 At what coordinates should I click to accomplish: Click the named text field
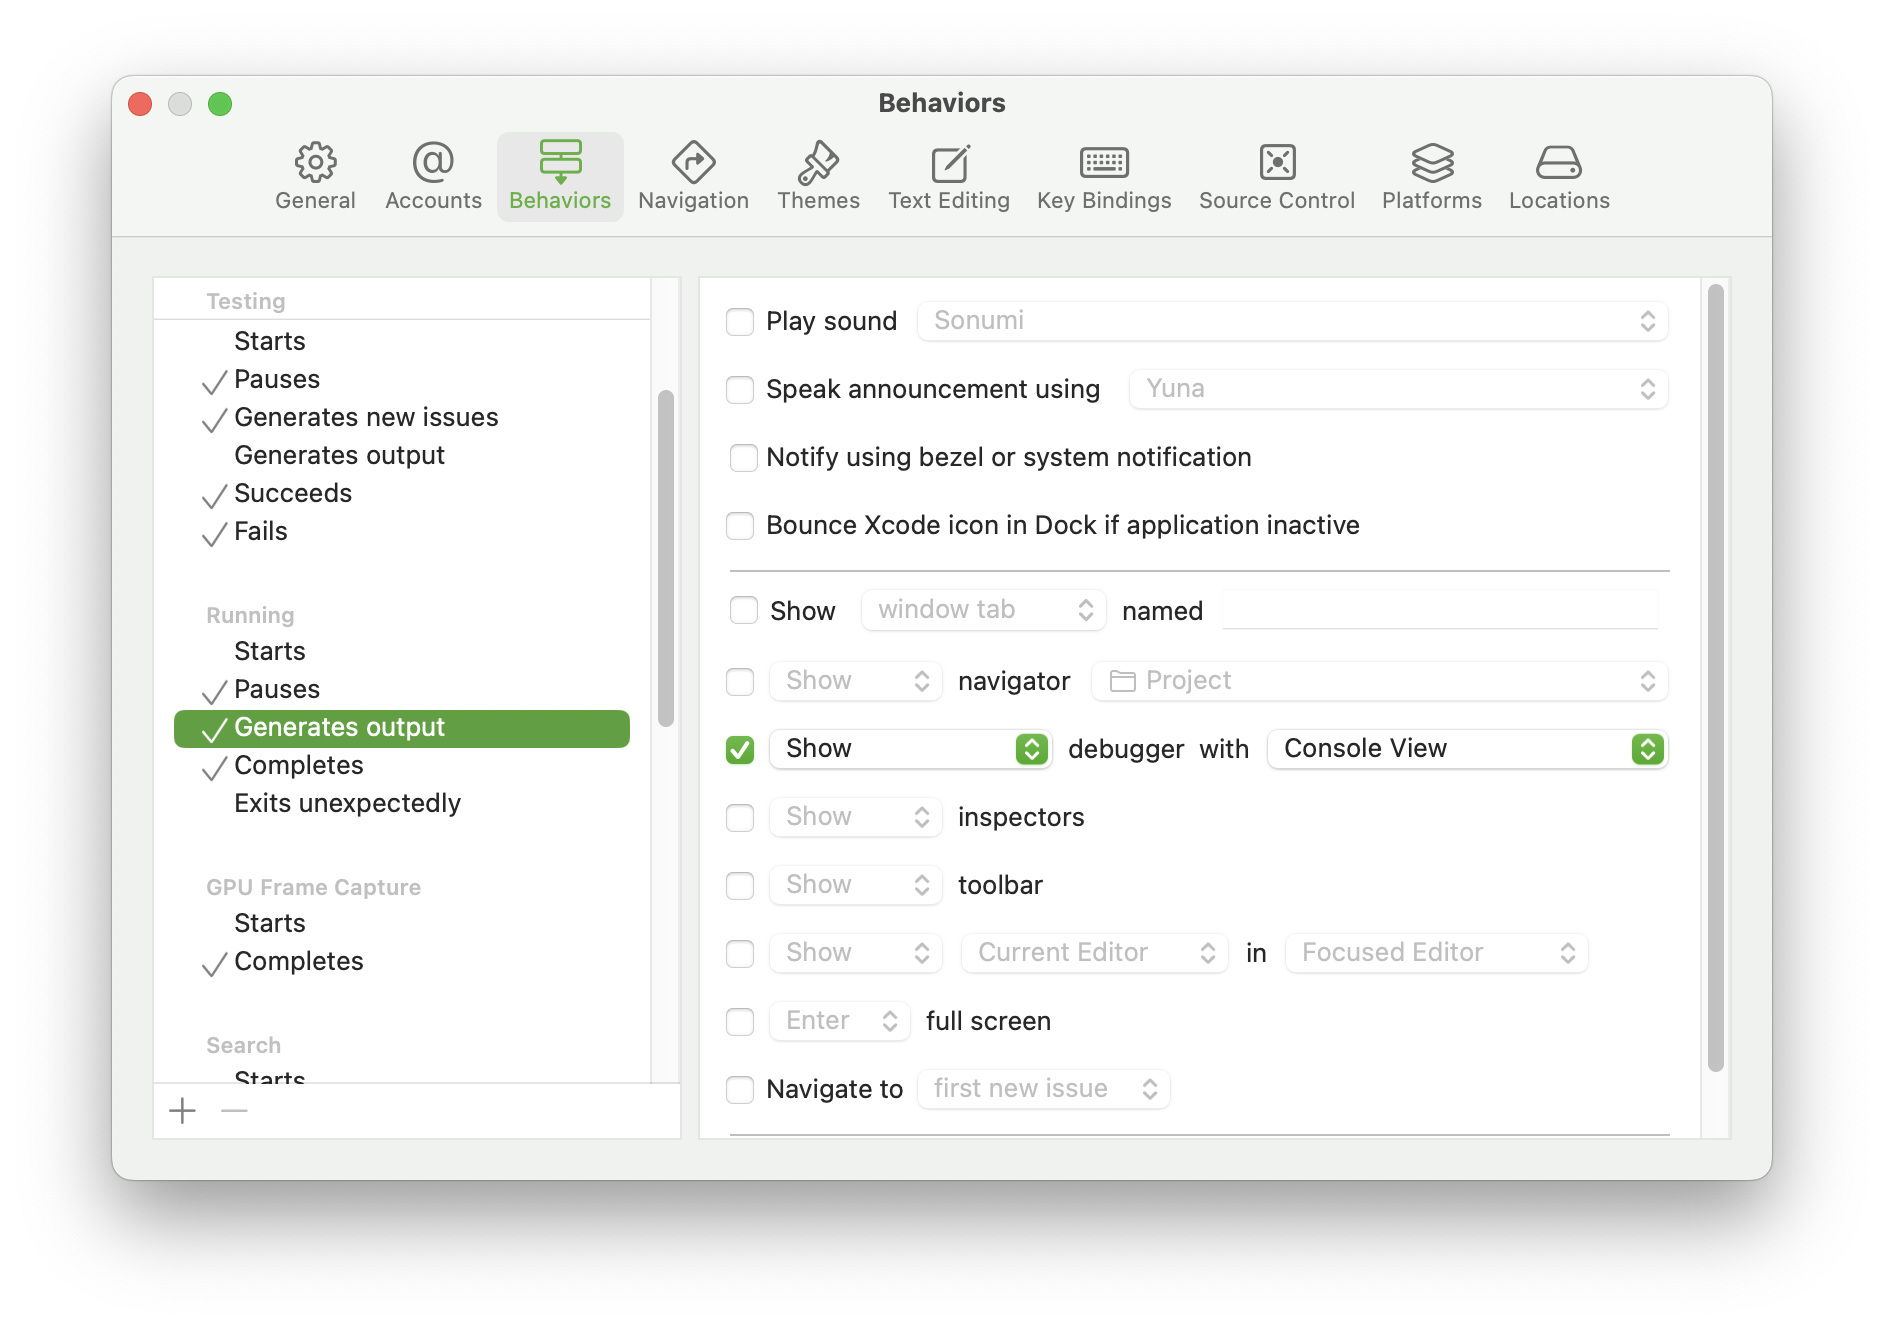click(1441, 610)
